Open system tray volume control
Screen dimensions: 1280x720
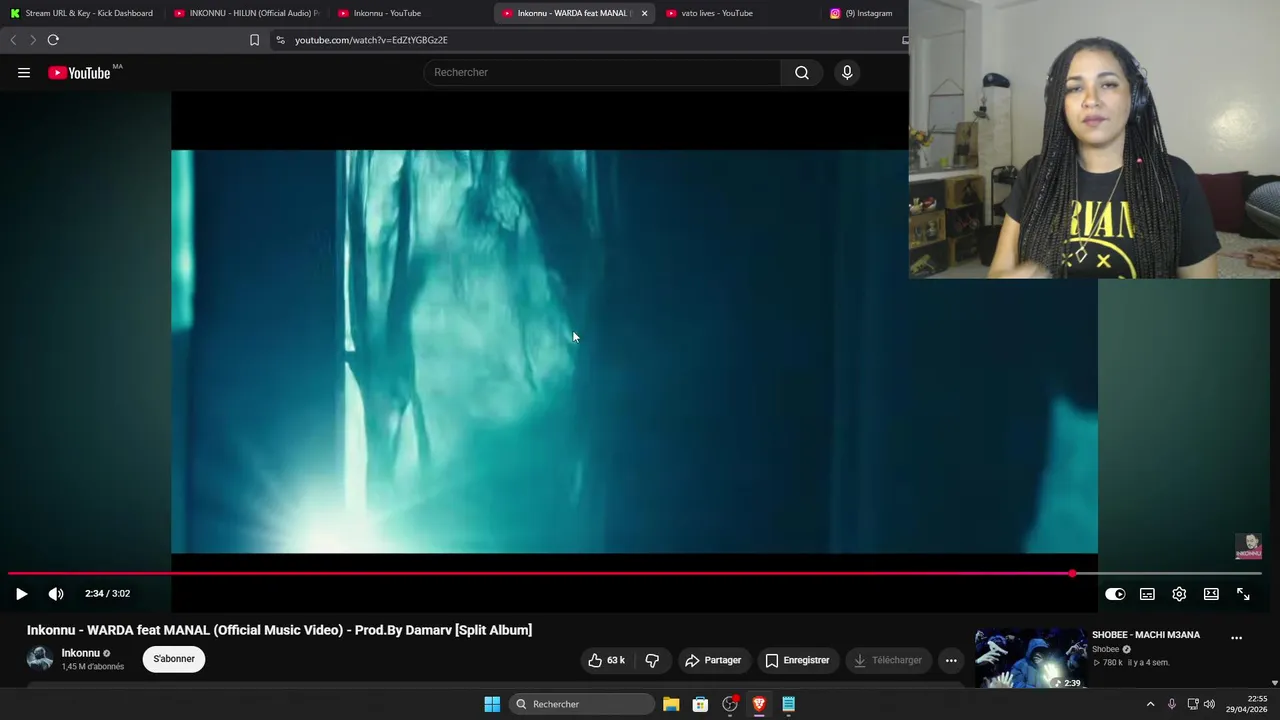click(1210, 704)
